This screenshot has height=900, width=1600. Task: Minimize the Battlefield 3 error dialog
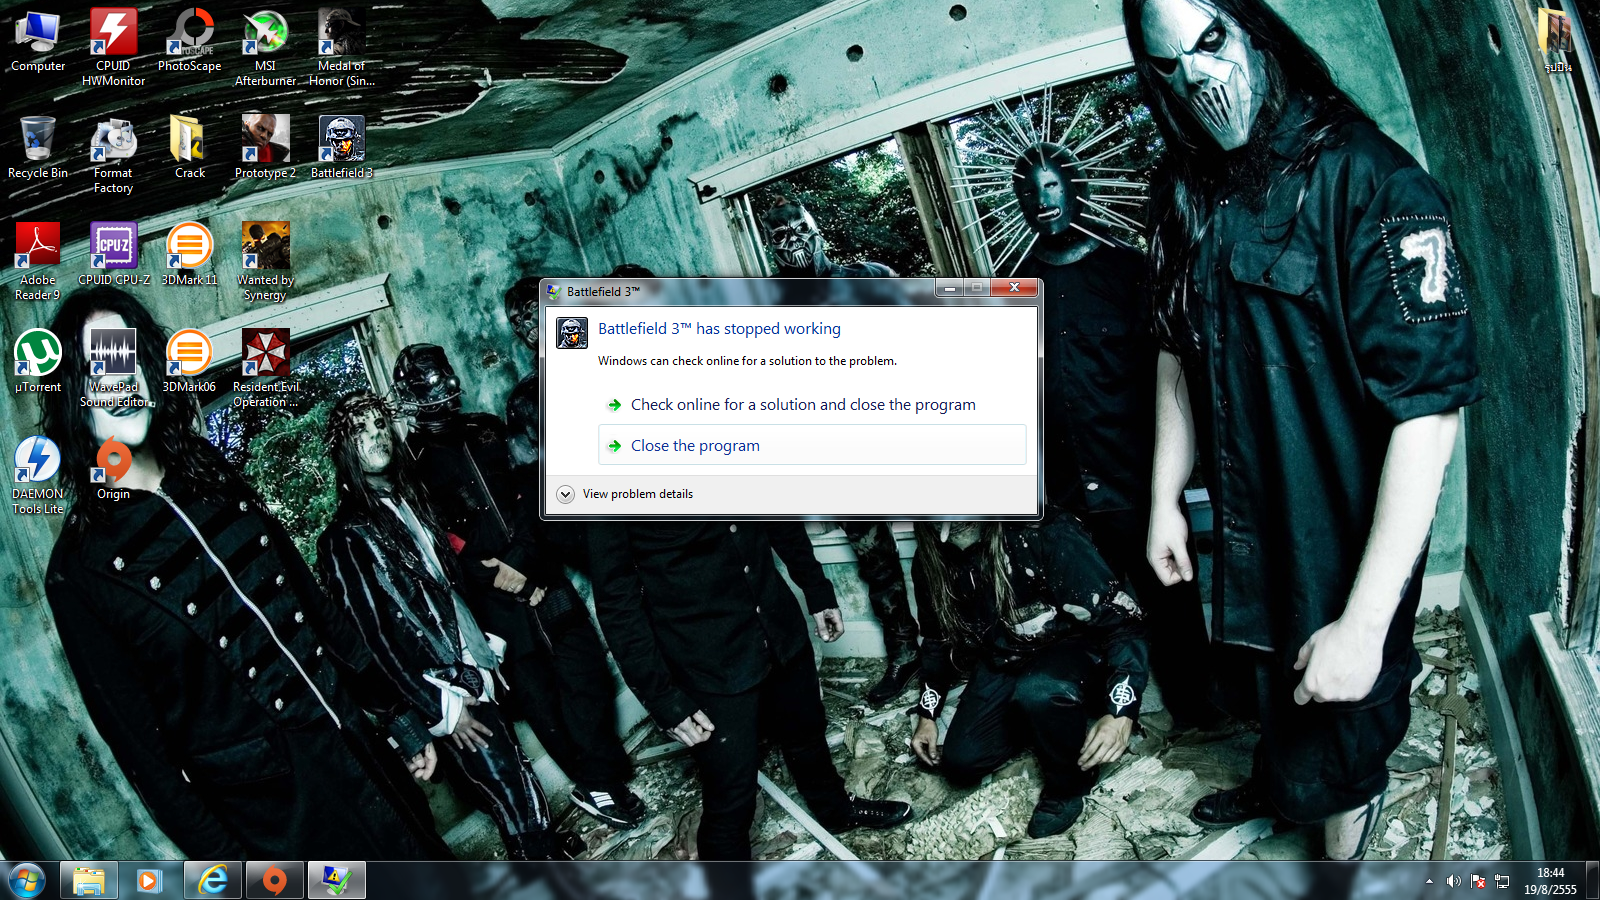pyautogui.click(x=949, y=288)
